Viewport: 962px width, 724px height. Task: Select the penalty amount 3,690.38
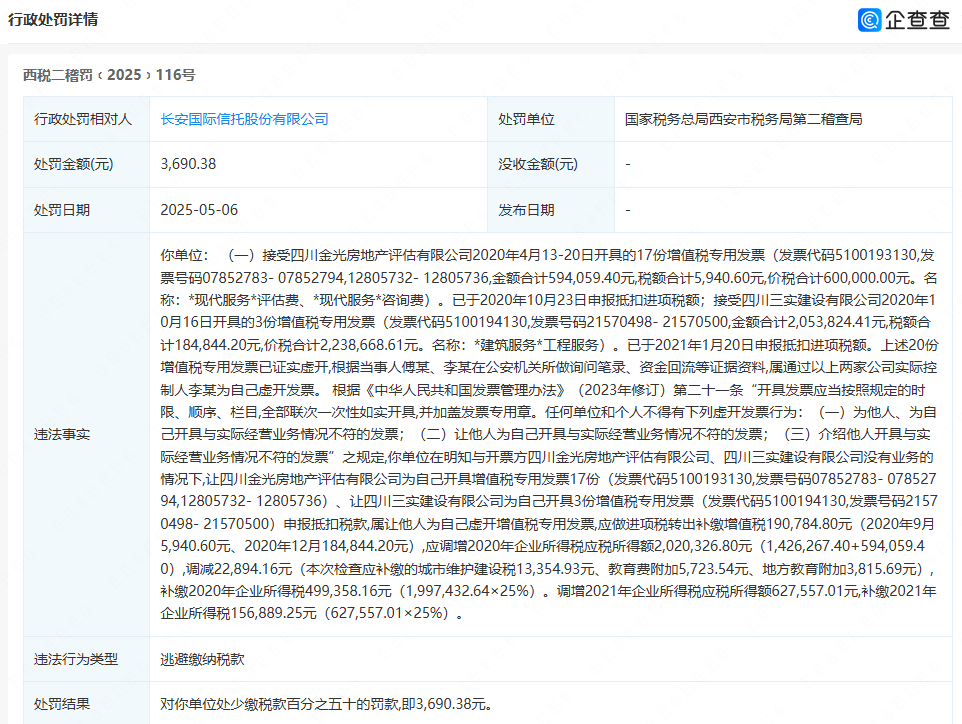(x=188, y=164)
